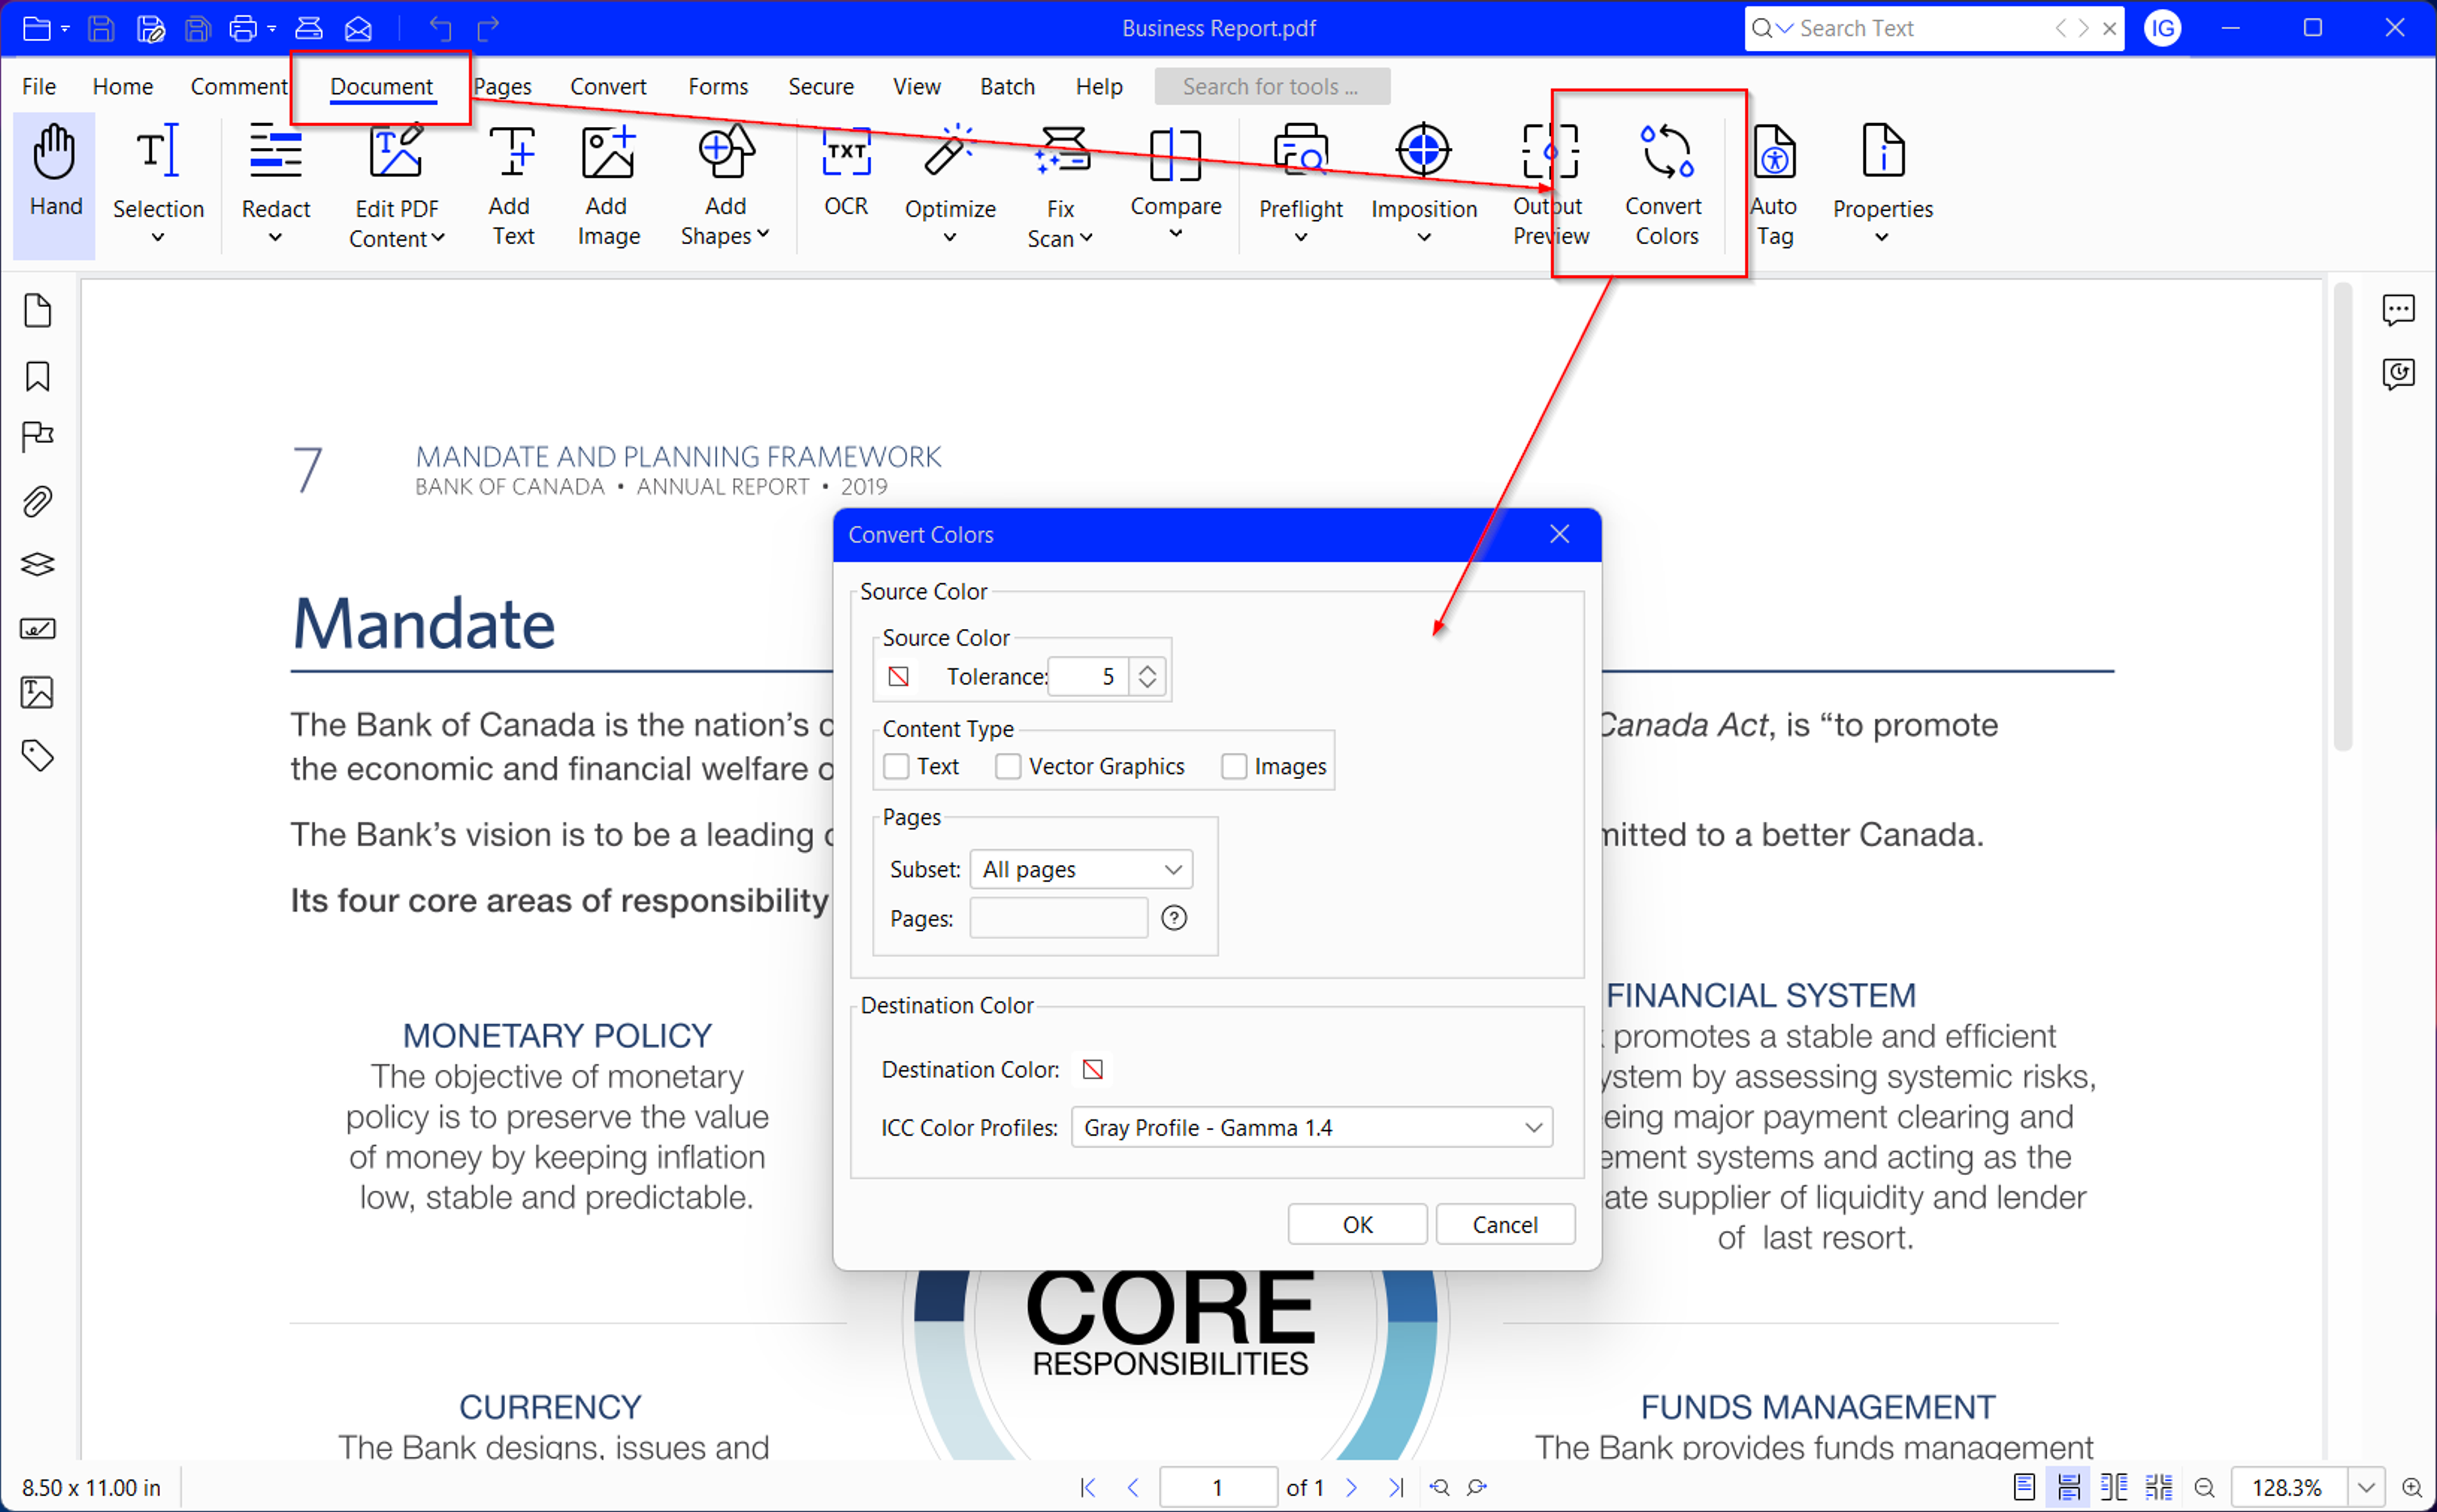Switch to the Convert tab
Viewport: 2437px width, 1512px height.
tap(608, 87)
